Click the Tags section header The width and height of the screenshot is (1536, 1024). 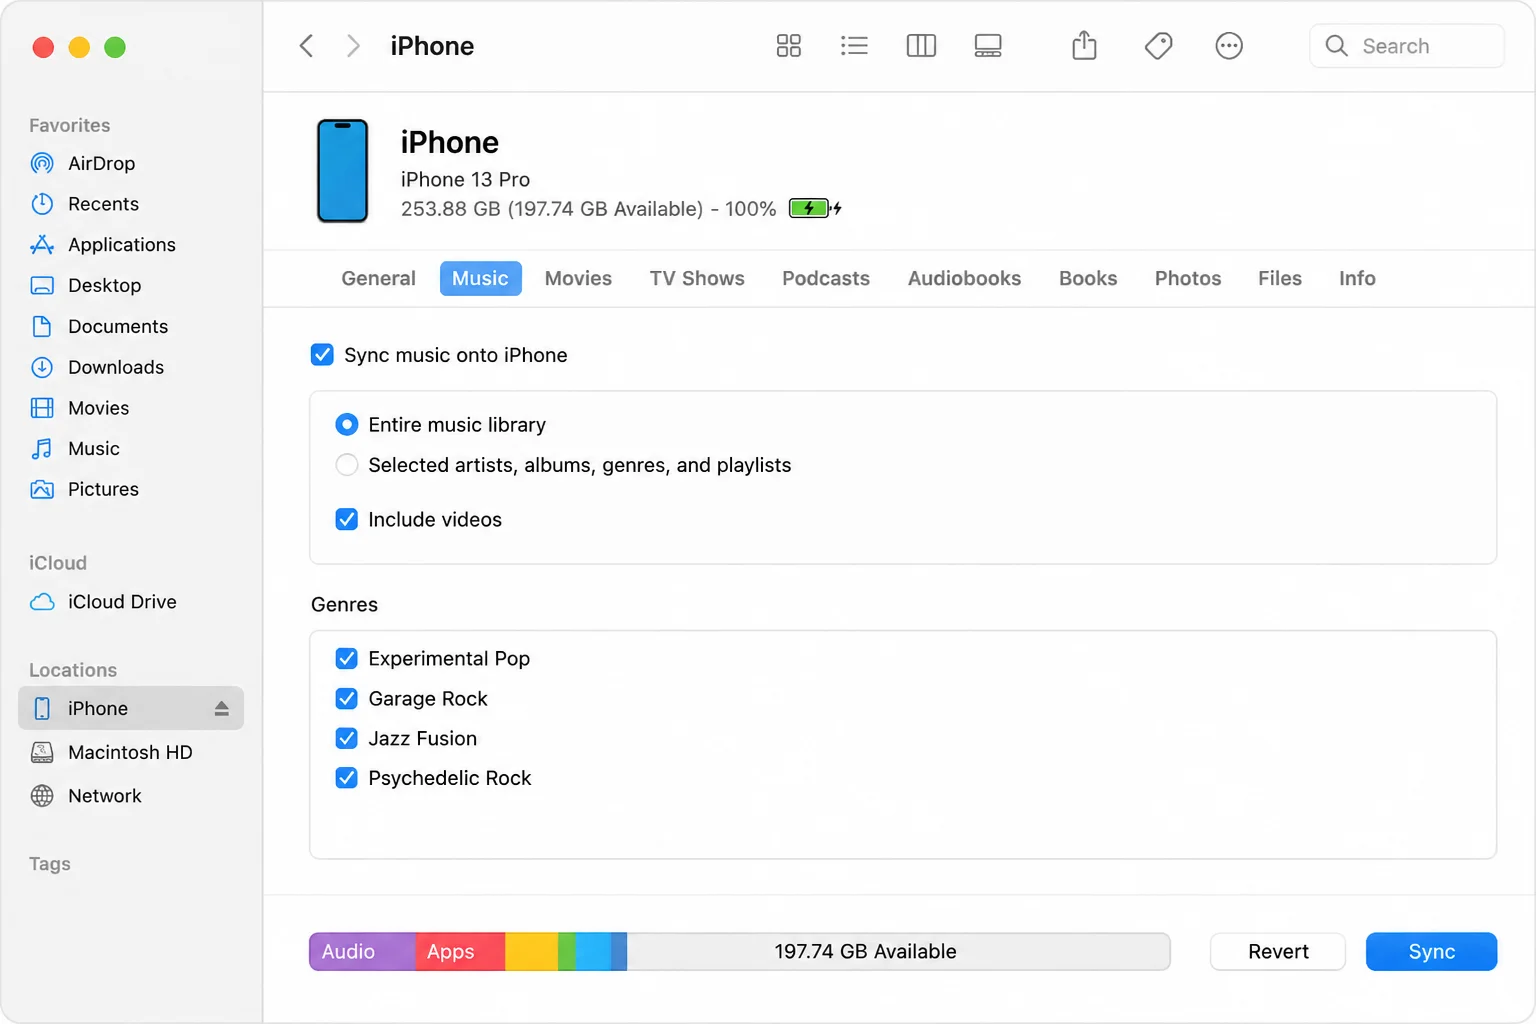50,864
